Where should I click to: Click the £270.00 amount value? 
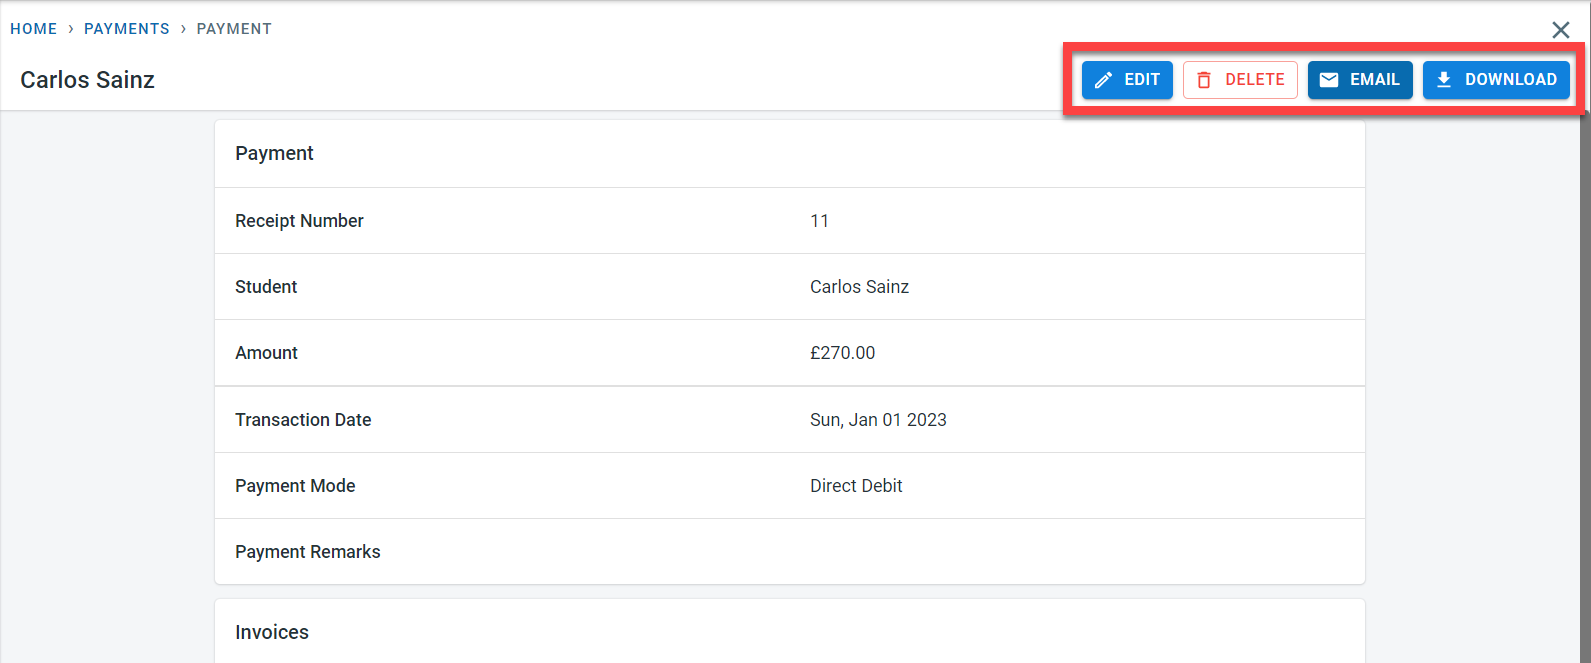842,353
